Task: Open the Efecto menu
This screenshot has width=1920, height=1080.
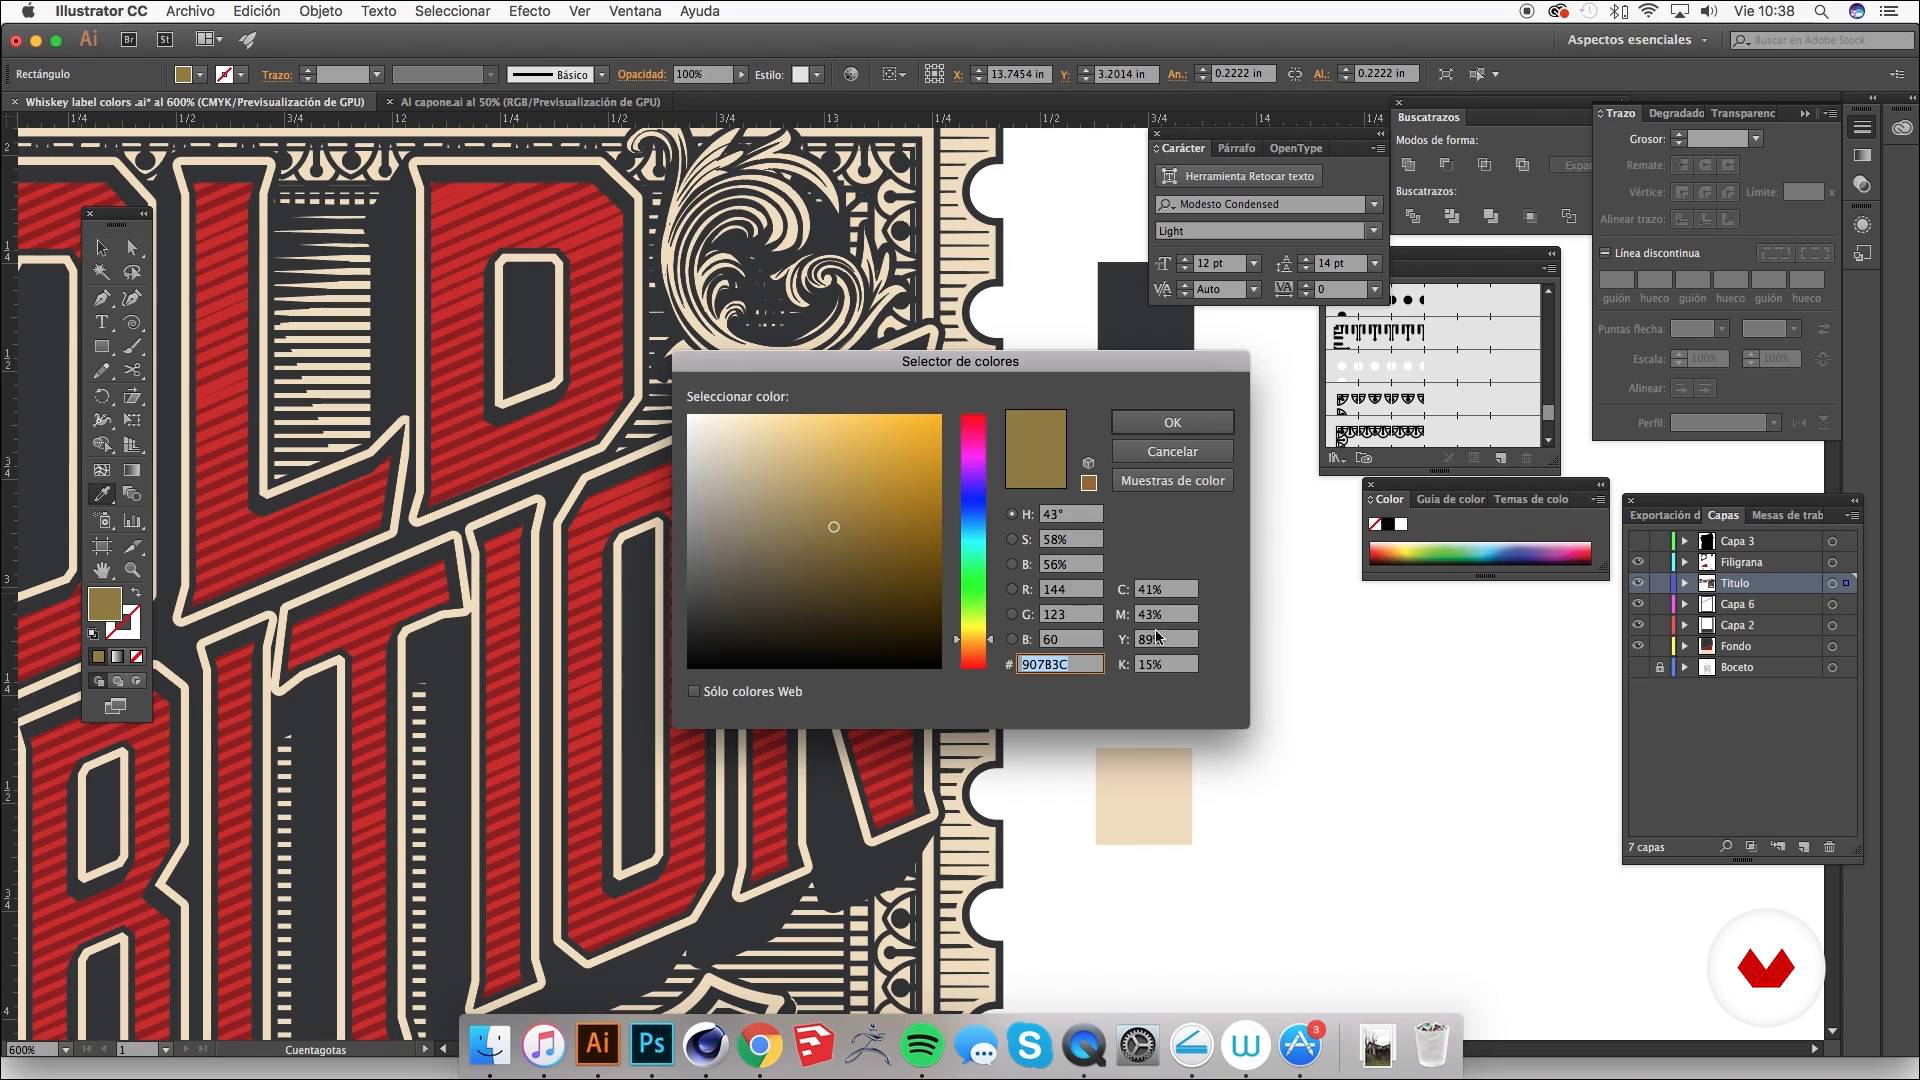Action: point(528,11)
